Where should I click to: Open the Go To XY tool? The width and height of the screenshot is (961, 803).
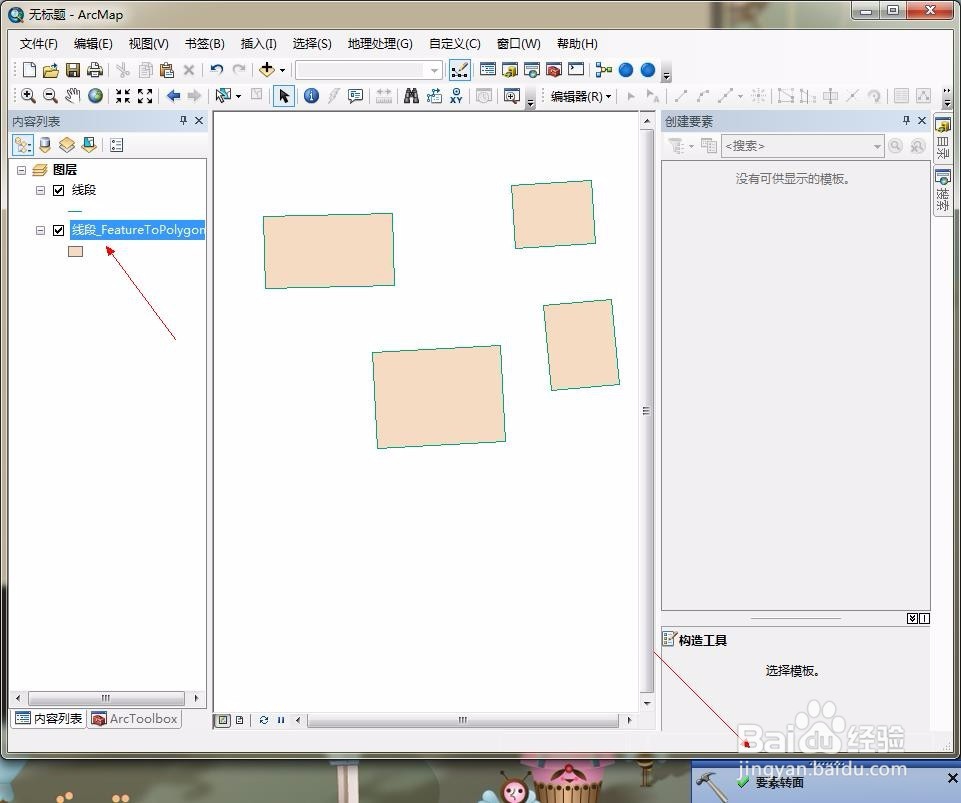click(x=456, y=96)
